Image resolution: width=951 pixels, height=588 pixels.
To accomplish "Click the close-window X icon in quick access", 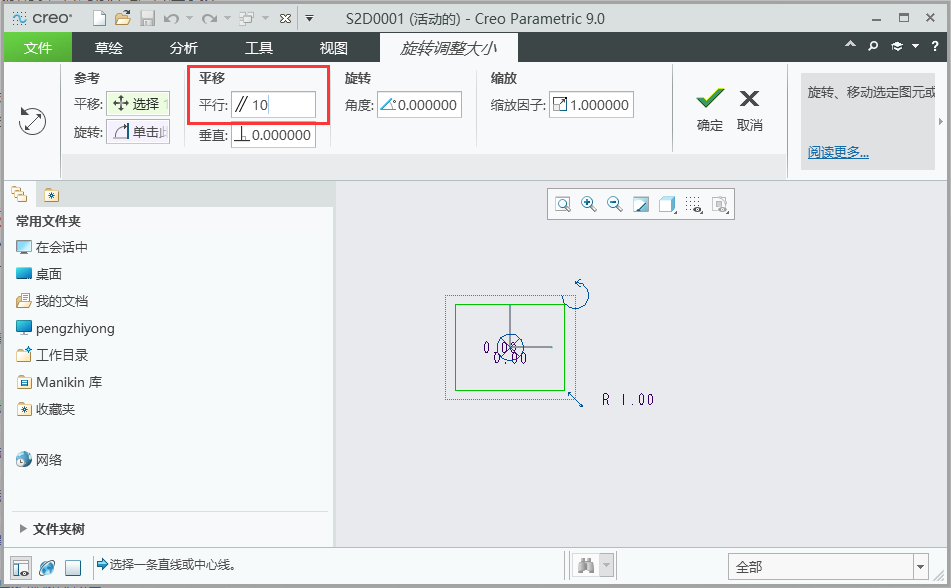I will (285, 19).
